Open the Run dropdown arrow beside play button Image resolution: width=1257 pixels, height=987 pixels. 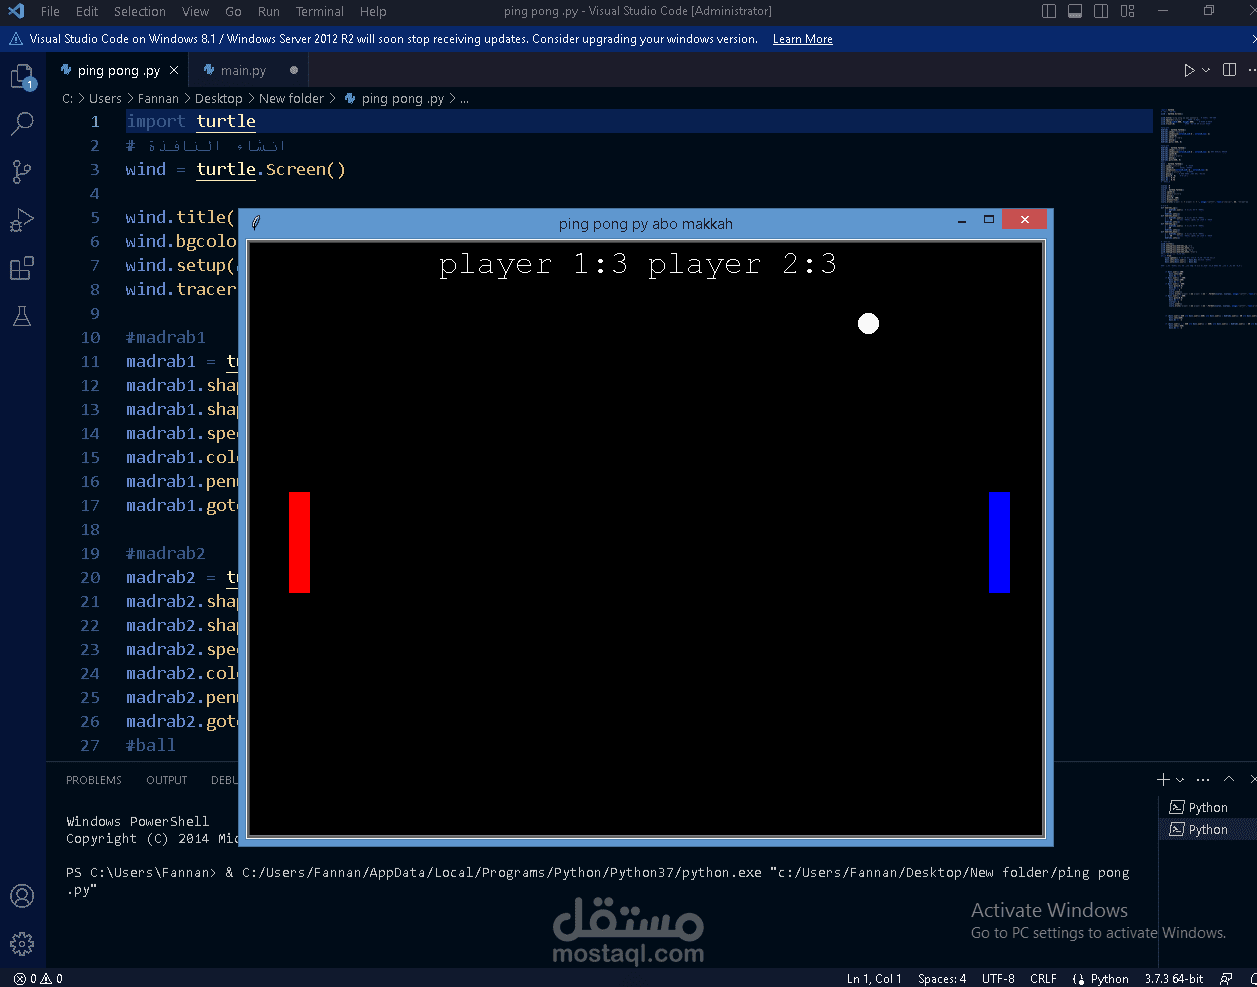[1206, 70]
